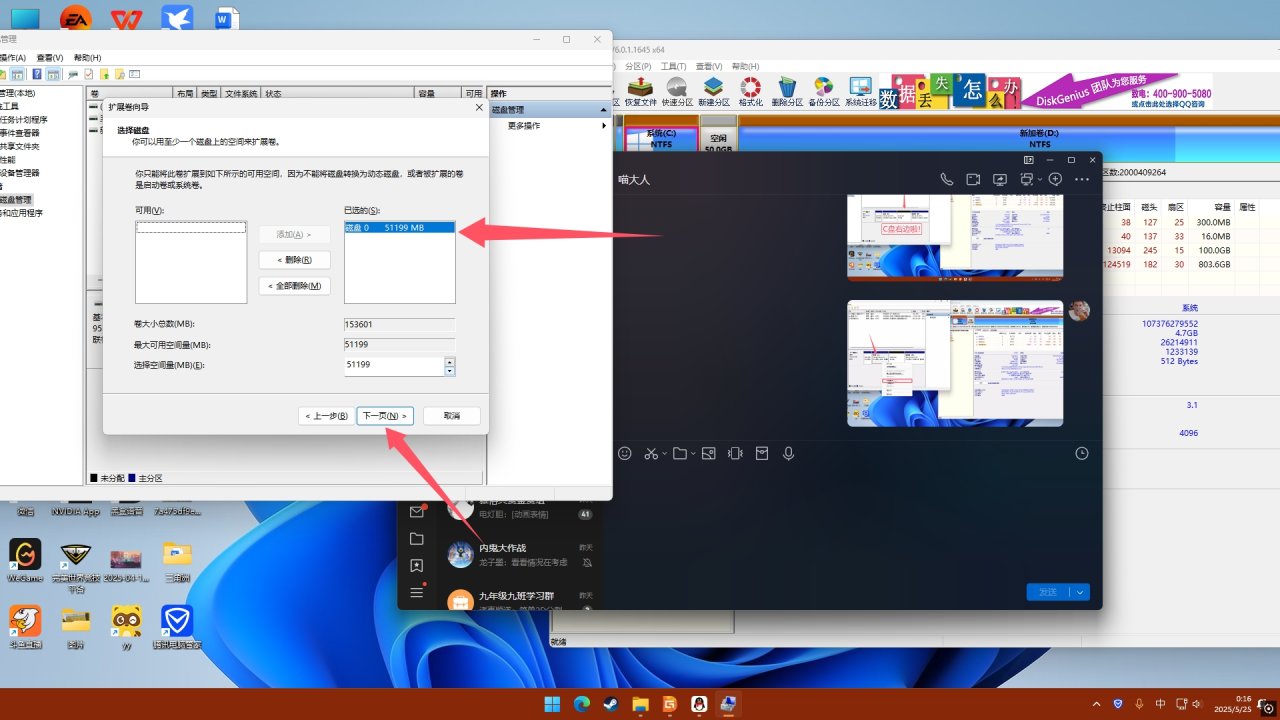Open the 查看(V) menu in Disk Management
Screen dimensions: 1280x720
pyautogui.click(x=50, y=58)
